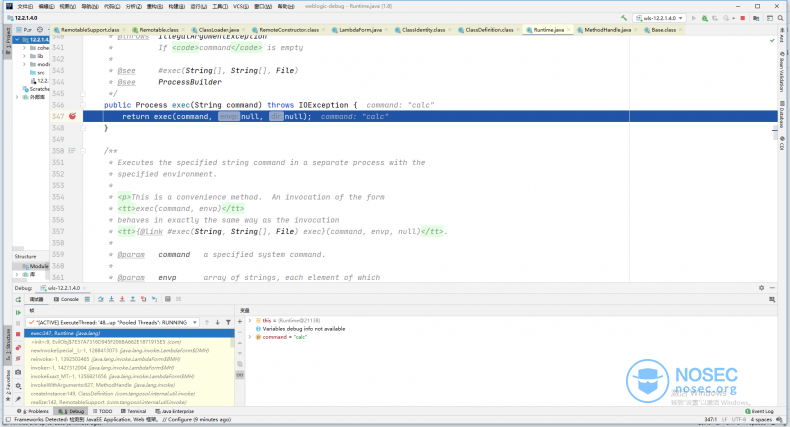Viewport: 790px width, 427px height.
Task: Click Evaluate Expression calculator icon
Action: coord(168,299)
